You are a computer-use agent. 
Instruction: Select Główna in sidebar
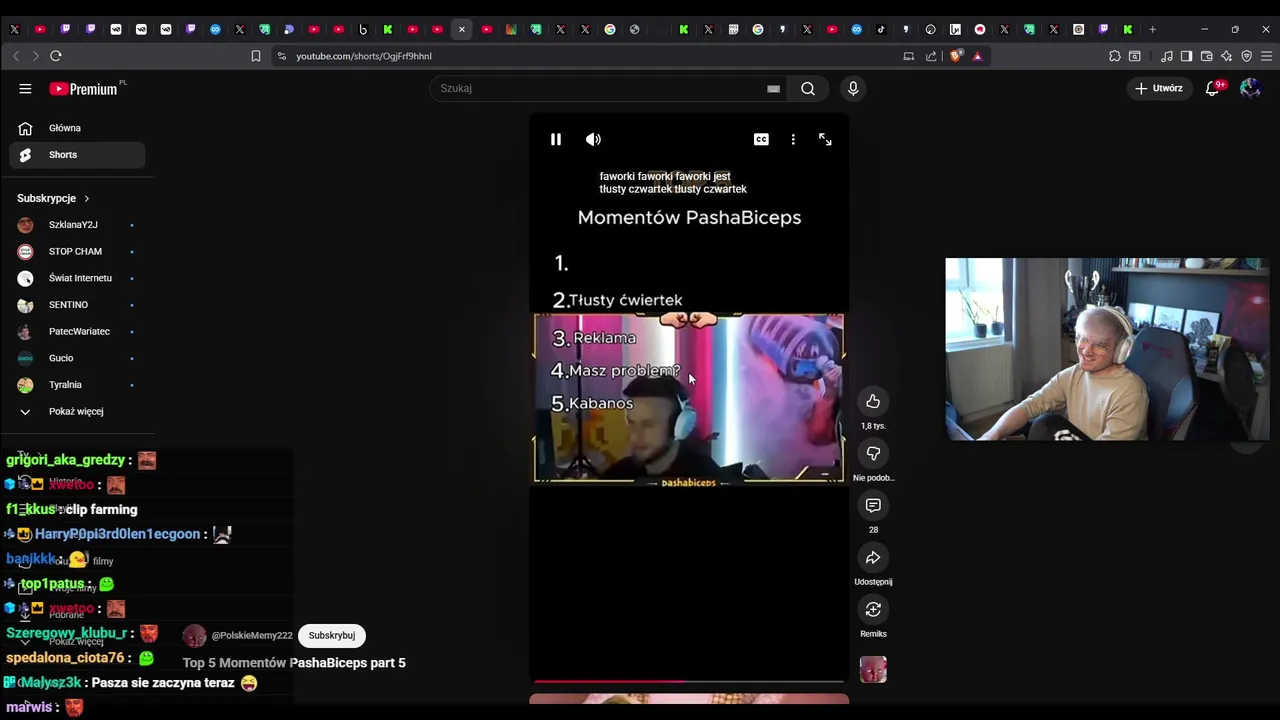point(77,128)
